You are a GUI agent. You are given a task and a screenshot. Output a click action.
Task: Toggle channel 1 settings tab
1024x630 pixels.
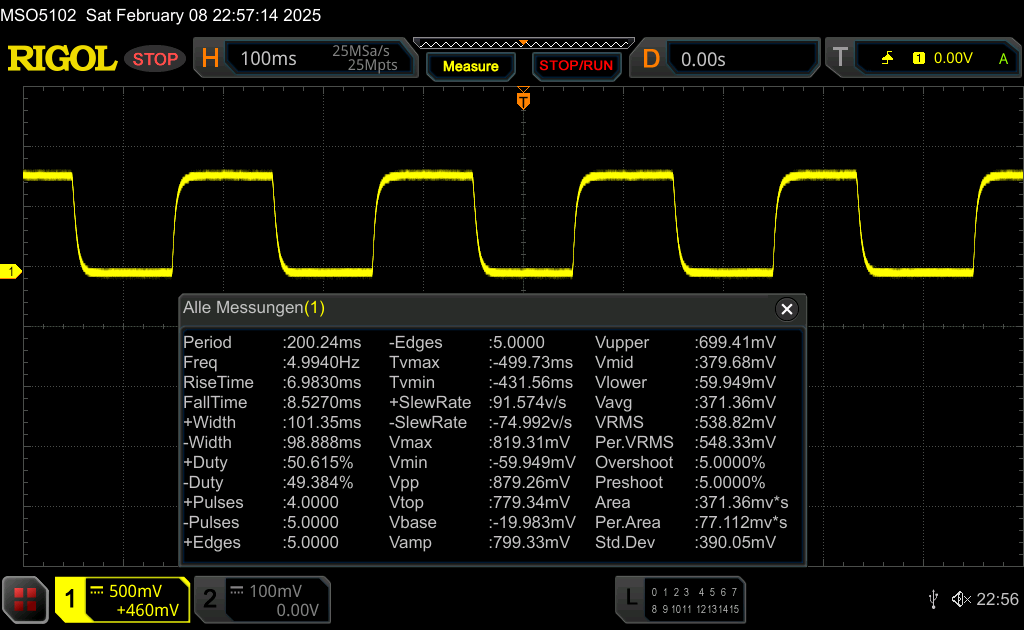pyautogui.click(x=122, y=599)
